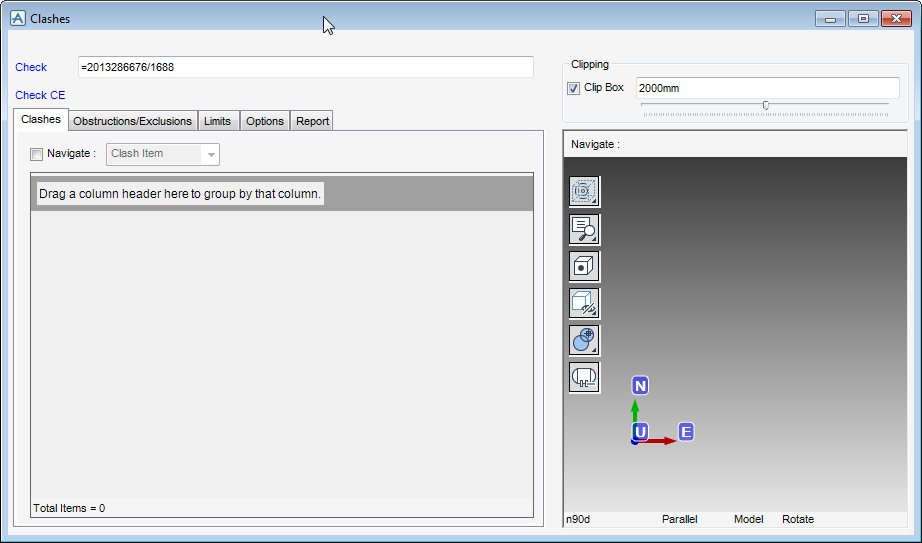The width and height of the screenshot is (922, 543).
Task: Click the Total Items = 0 text
Action: 69,508
